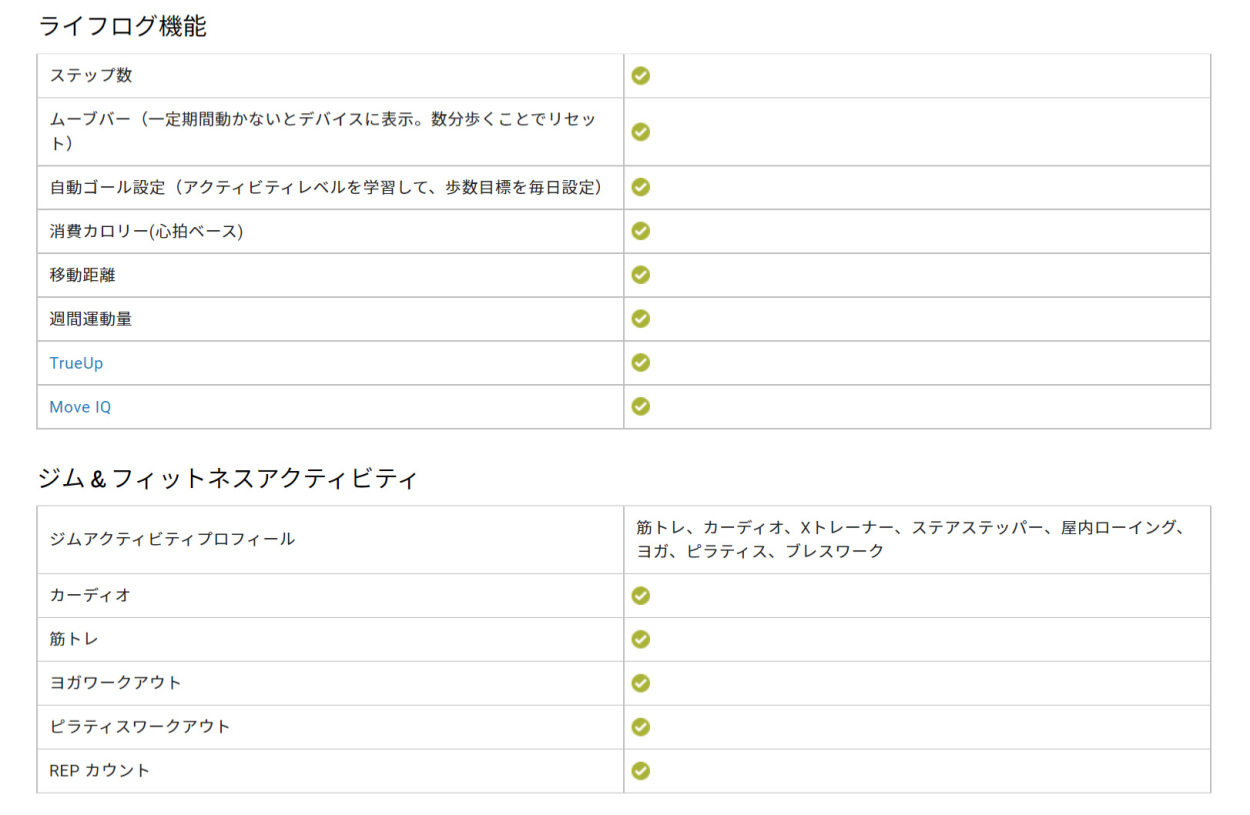
Task: Click the gym profile list starting 筋トレ、カーディオ
Action: pyautogui.click(x=910, y=539)
